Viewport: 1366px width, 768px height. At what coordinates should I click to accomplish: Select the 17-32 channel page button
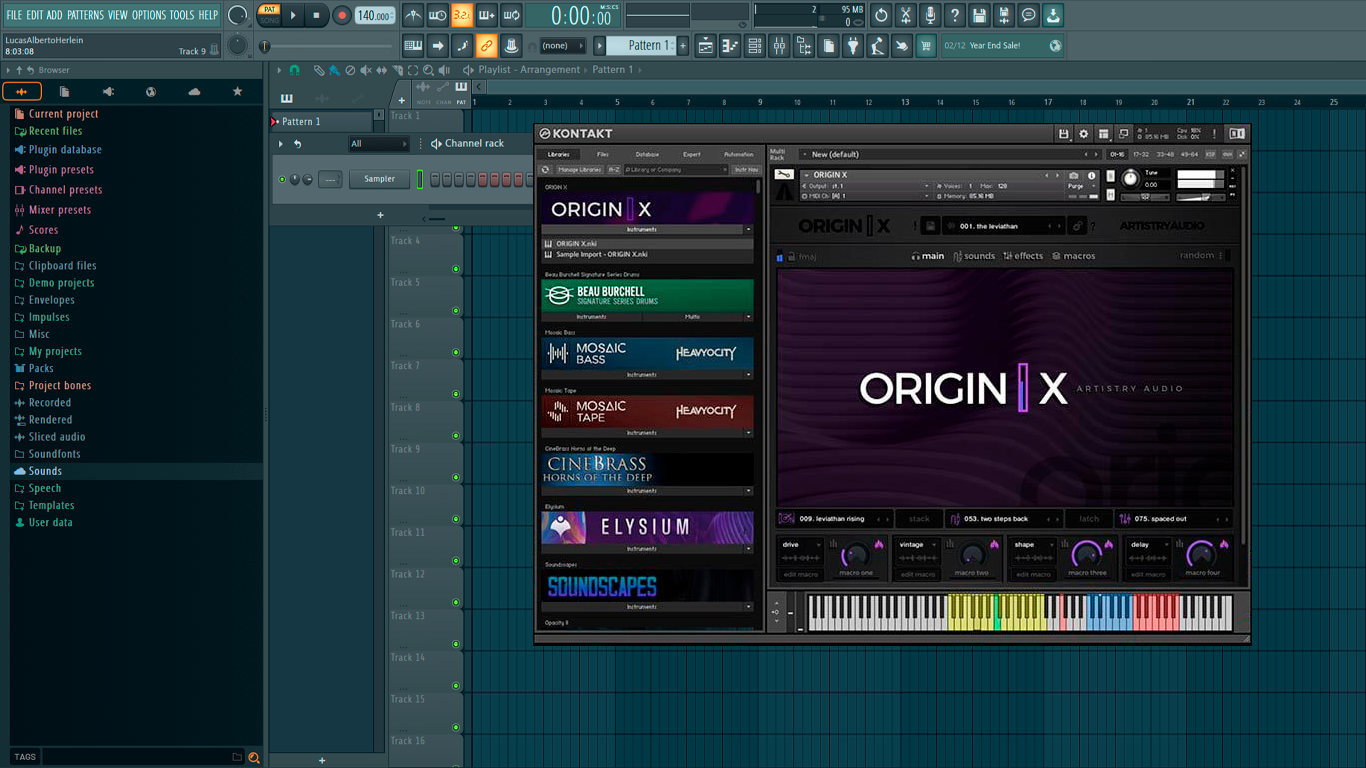click(x=1141, y=155)
